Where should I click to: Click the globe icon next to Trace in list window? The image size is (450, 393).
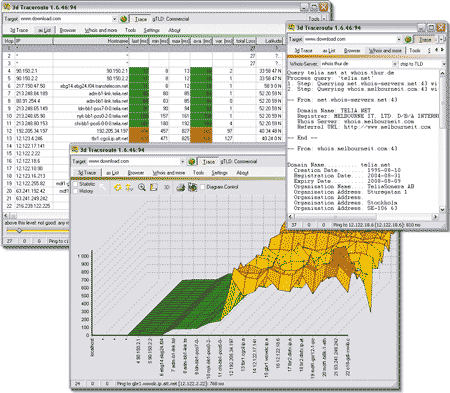pos(123,19)
